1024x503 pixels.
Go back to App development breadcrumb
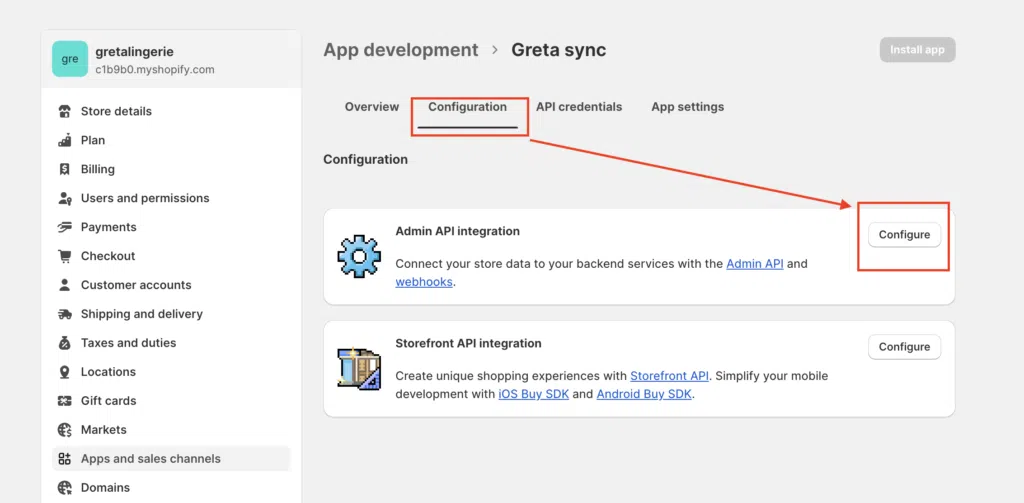[401, 50]
